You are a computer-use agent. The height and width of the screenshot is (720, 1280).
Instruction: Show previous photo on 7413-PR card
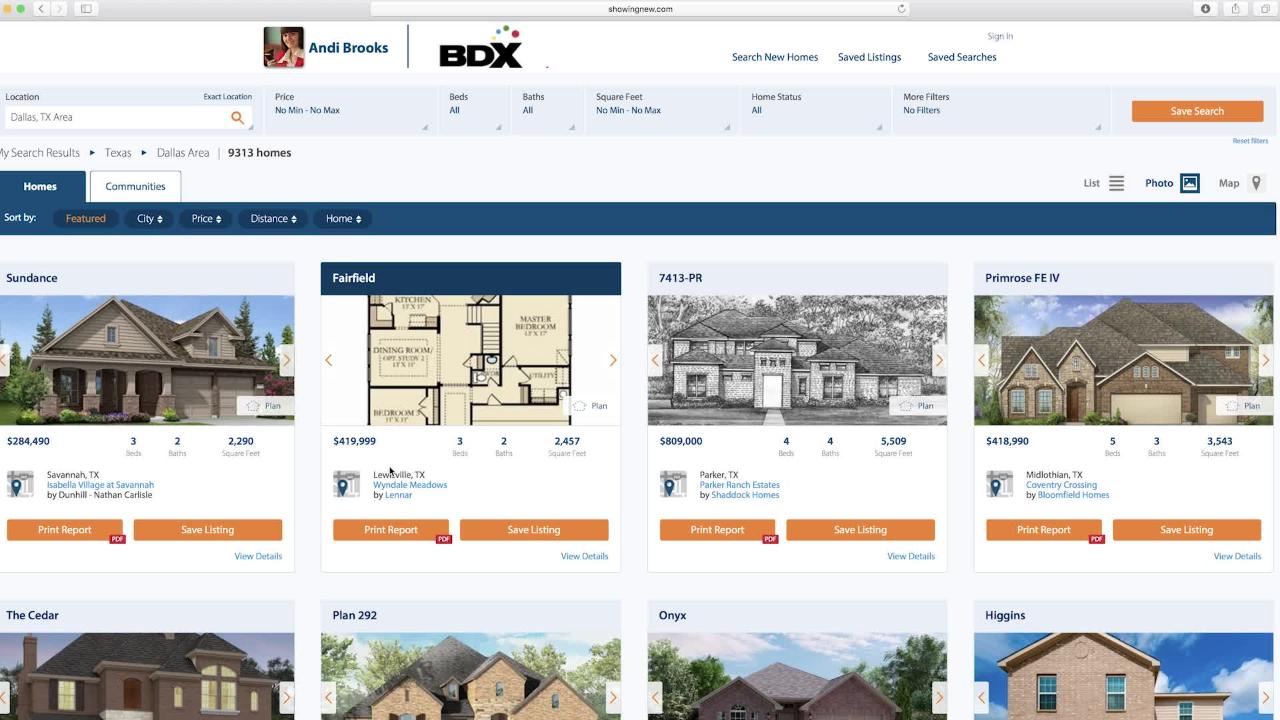tap(655, 360)
